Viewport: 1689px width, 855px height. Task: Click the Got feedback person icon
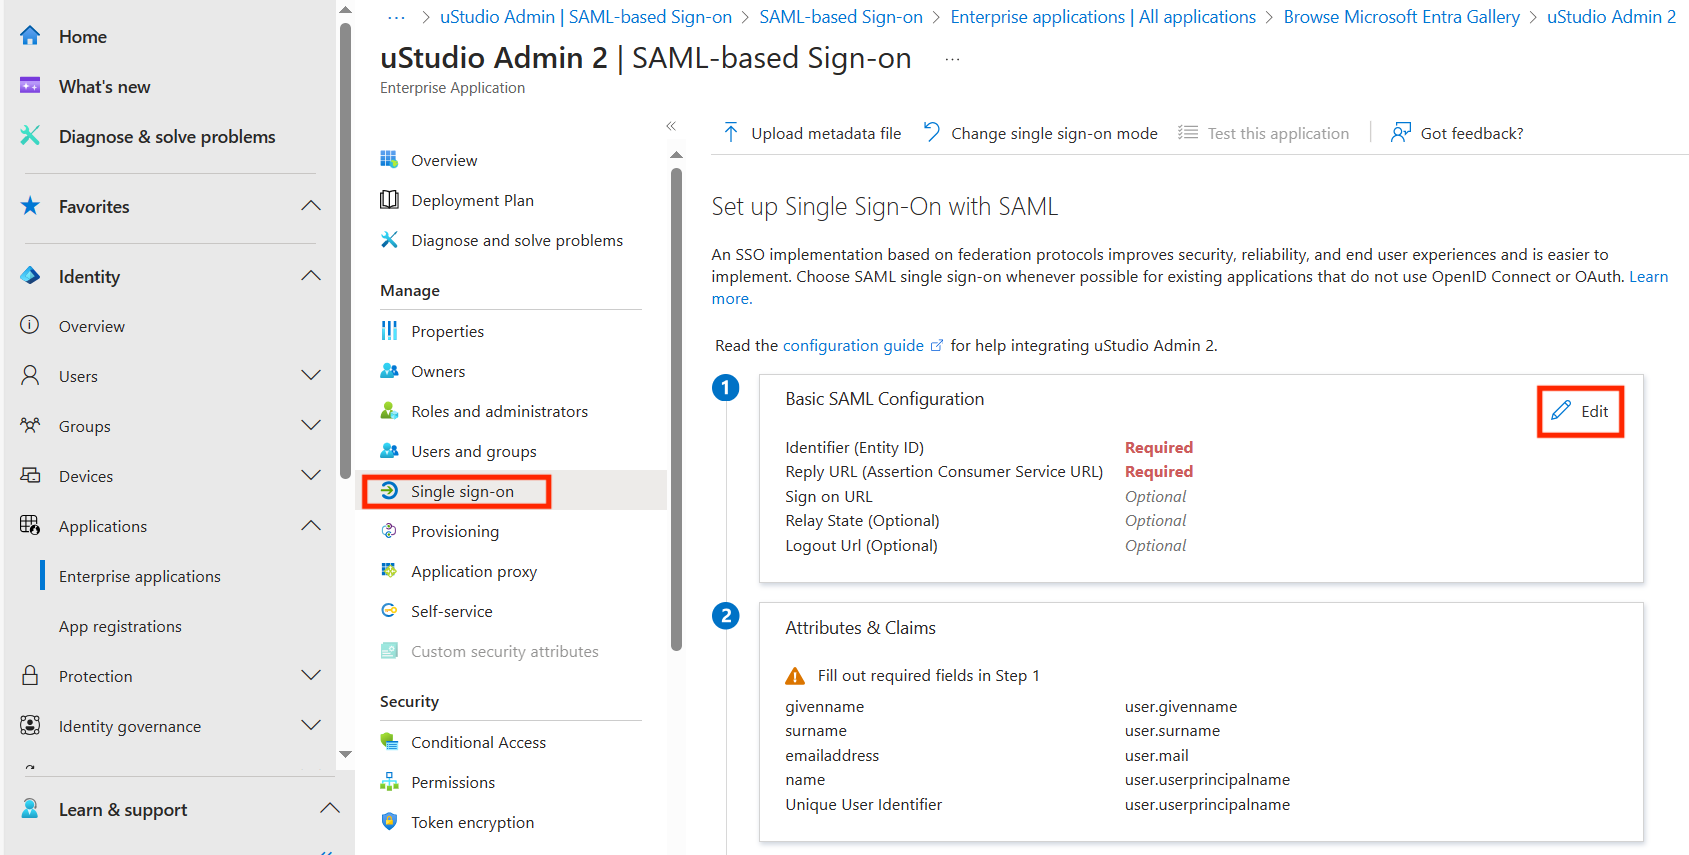tap(1401, 133)
